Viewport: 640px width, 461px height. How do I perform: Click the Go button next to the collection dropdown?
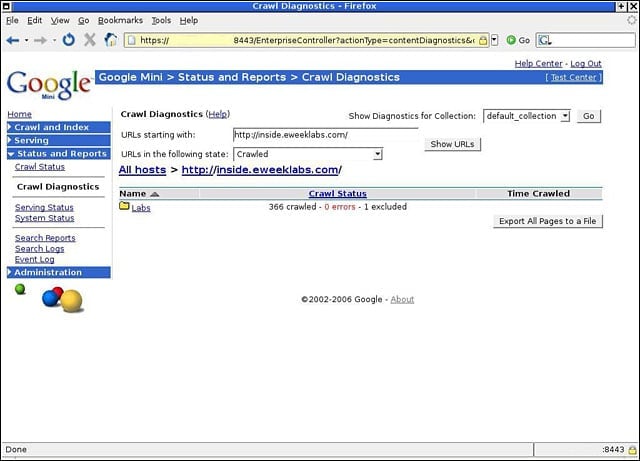589,116
